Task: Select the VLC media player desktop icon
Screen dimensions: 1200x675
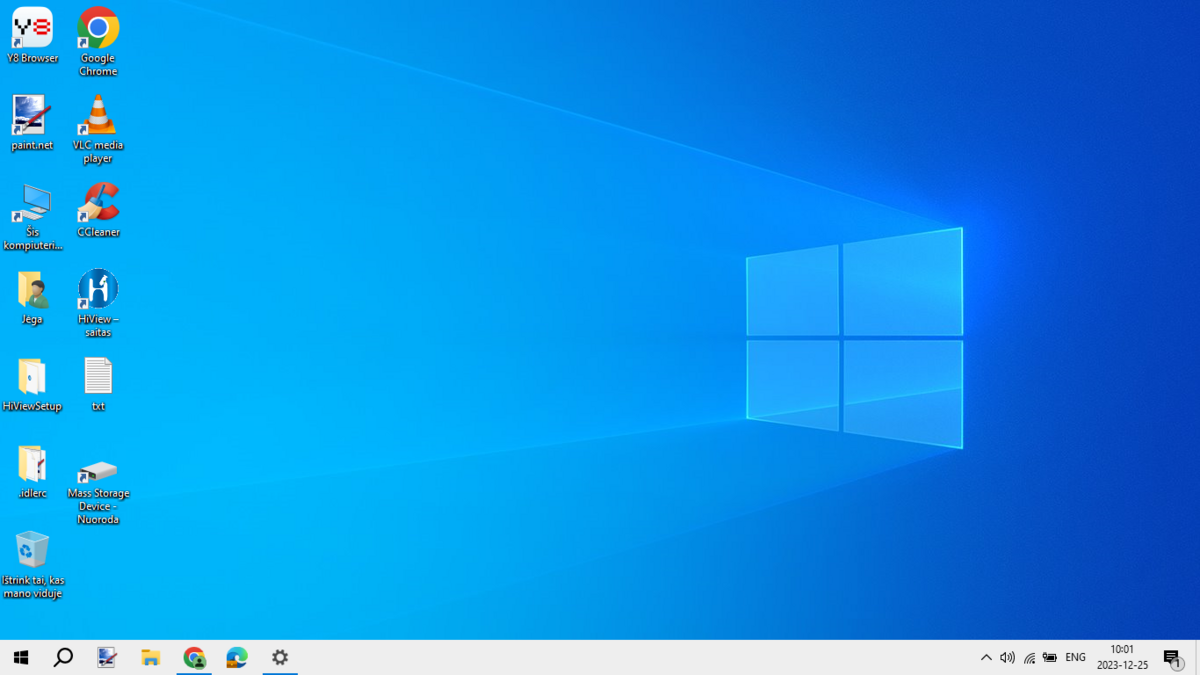Action: tap(98, 117)
